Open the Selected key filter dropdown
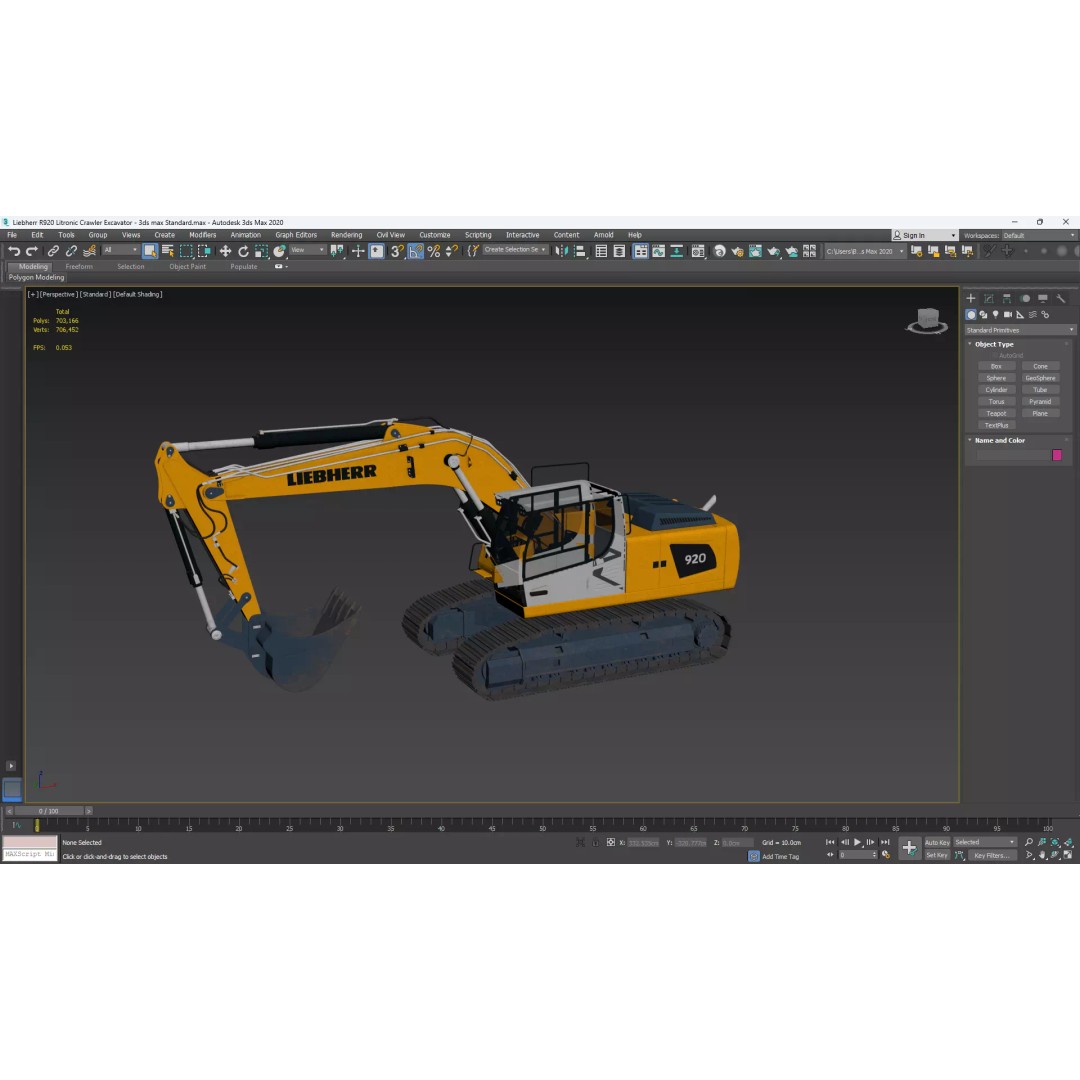 (x=984, y=842)
